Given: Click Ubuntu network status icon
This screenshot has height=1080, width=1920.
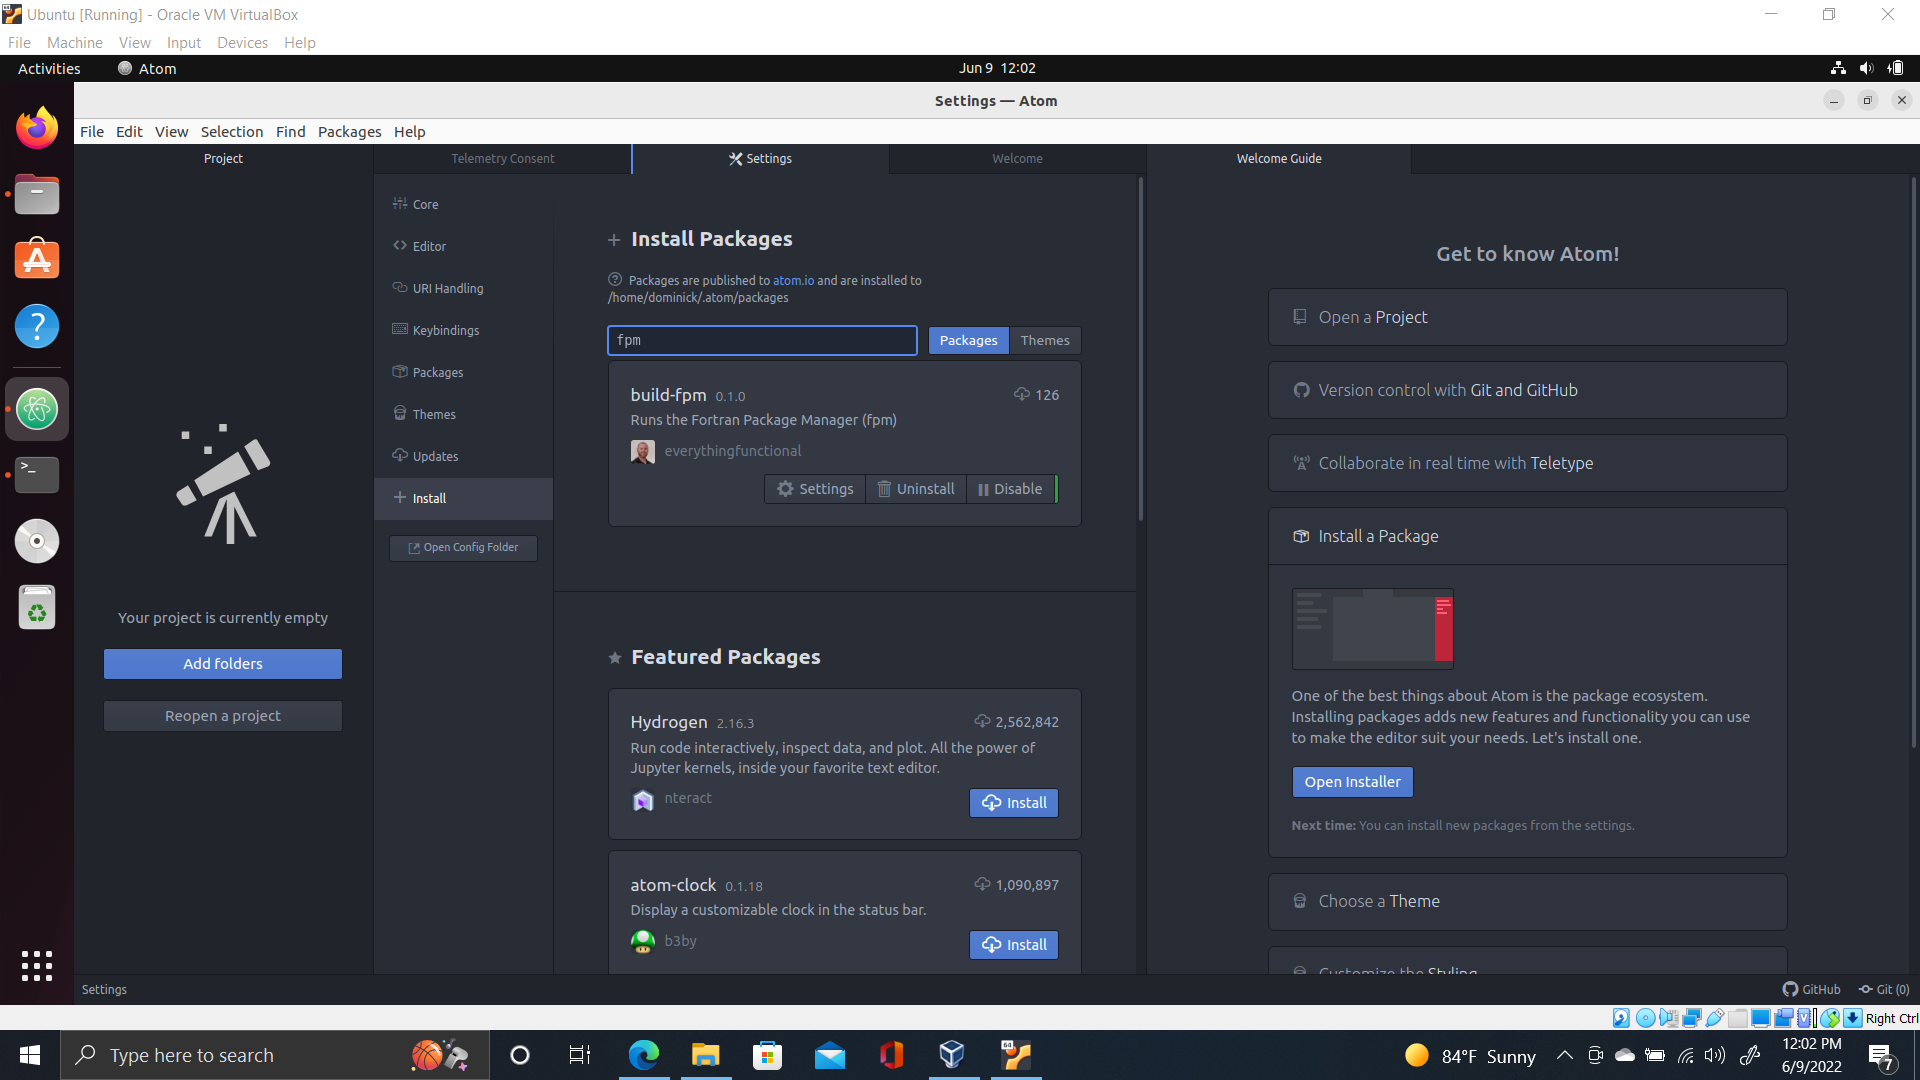Looking at the screenshot, I should click(x=1838, y=68).
